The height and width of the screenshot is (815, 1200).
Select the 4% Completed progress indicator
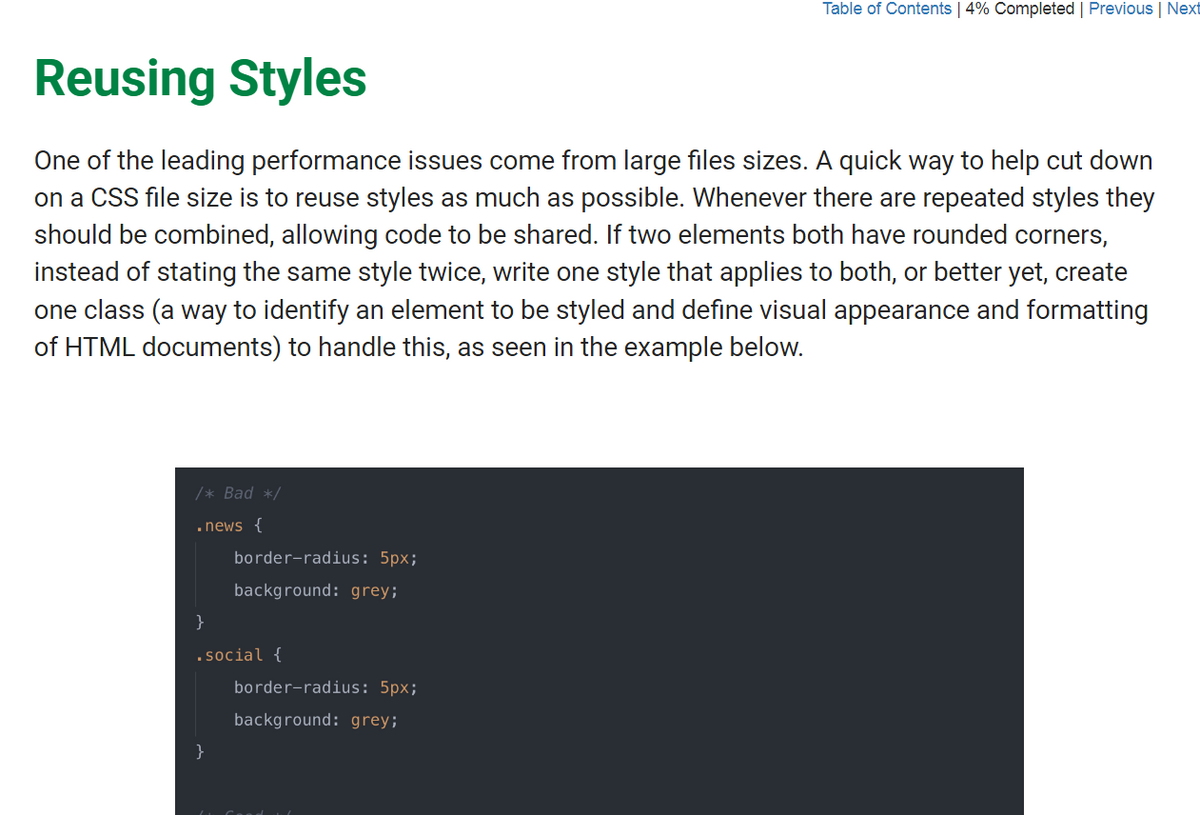pos(1019,9)
